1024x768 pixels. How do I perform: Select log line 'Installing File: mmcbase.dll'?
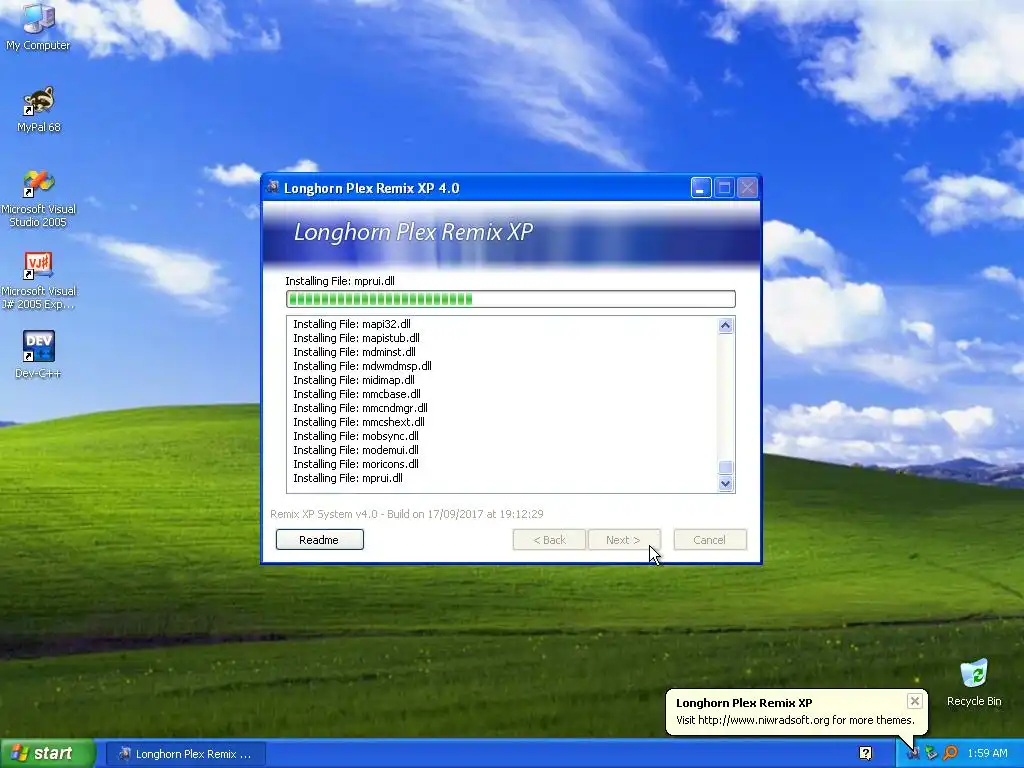click(357, 394)
